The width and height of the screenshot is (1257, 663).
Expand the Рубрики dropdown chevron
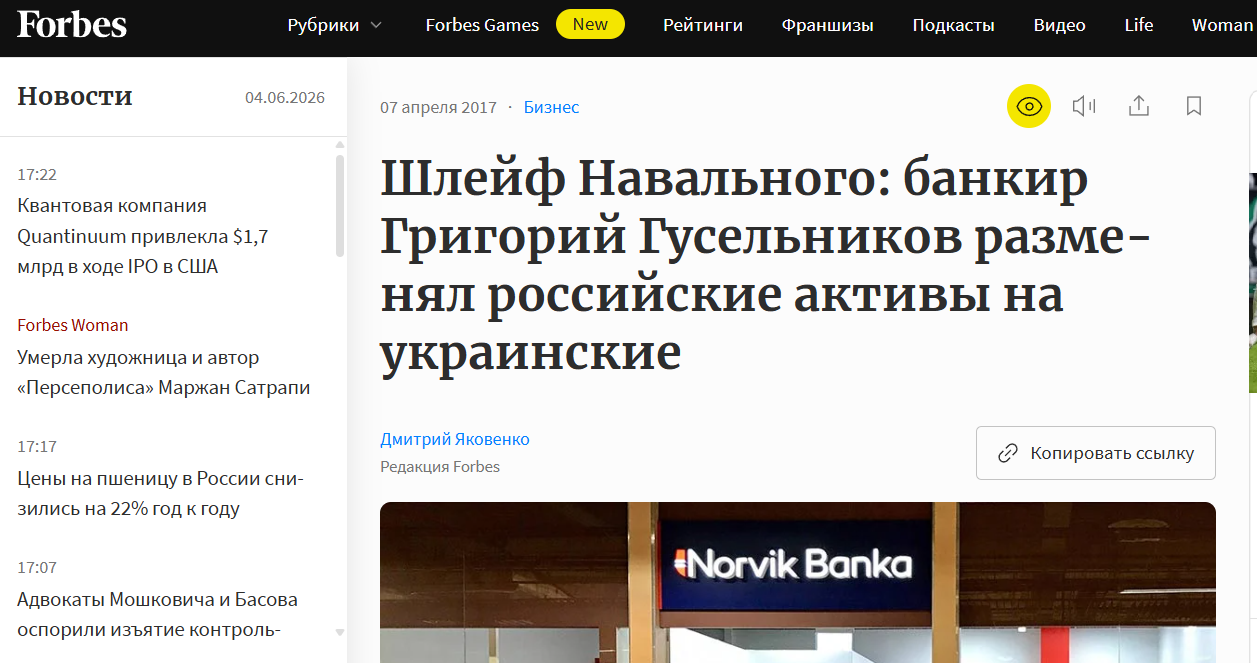click(376, 26)
